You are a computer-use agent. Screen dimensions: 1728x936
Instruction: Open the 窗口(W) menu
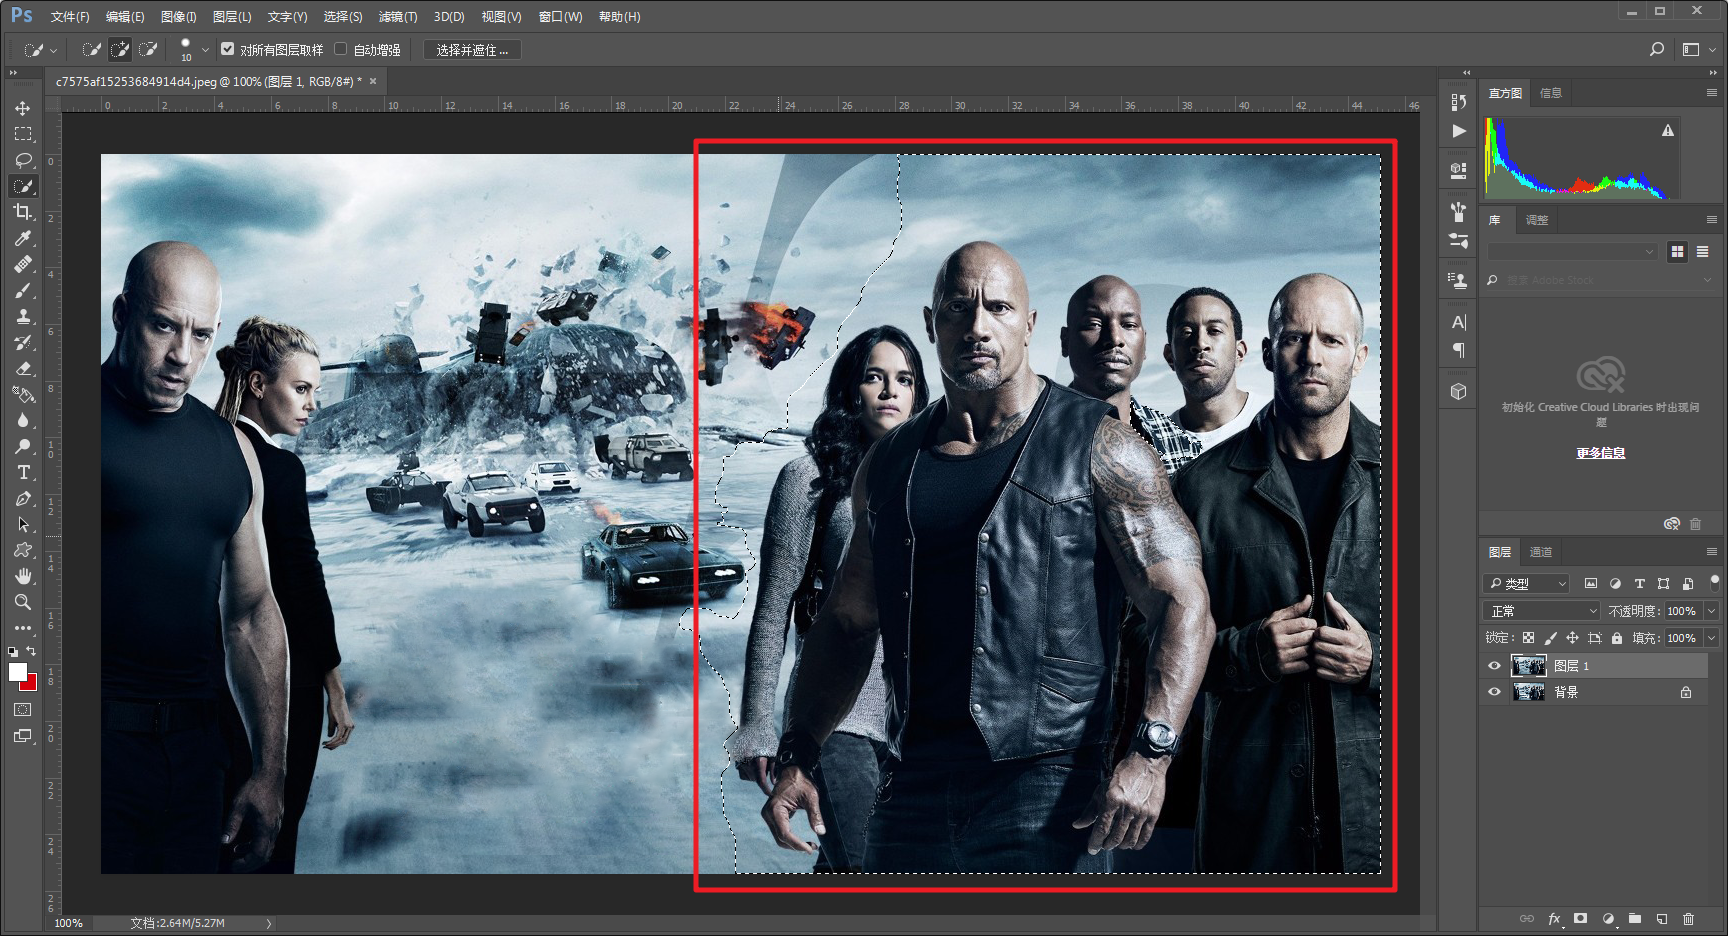tap(560, 17)
